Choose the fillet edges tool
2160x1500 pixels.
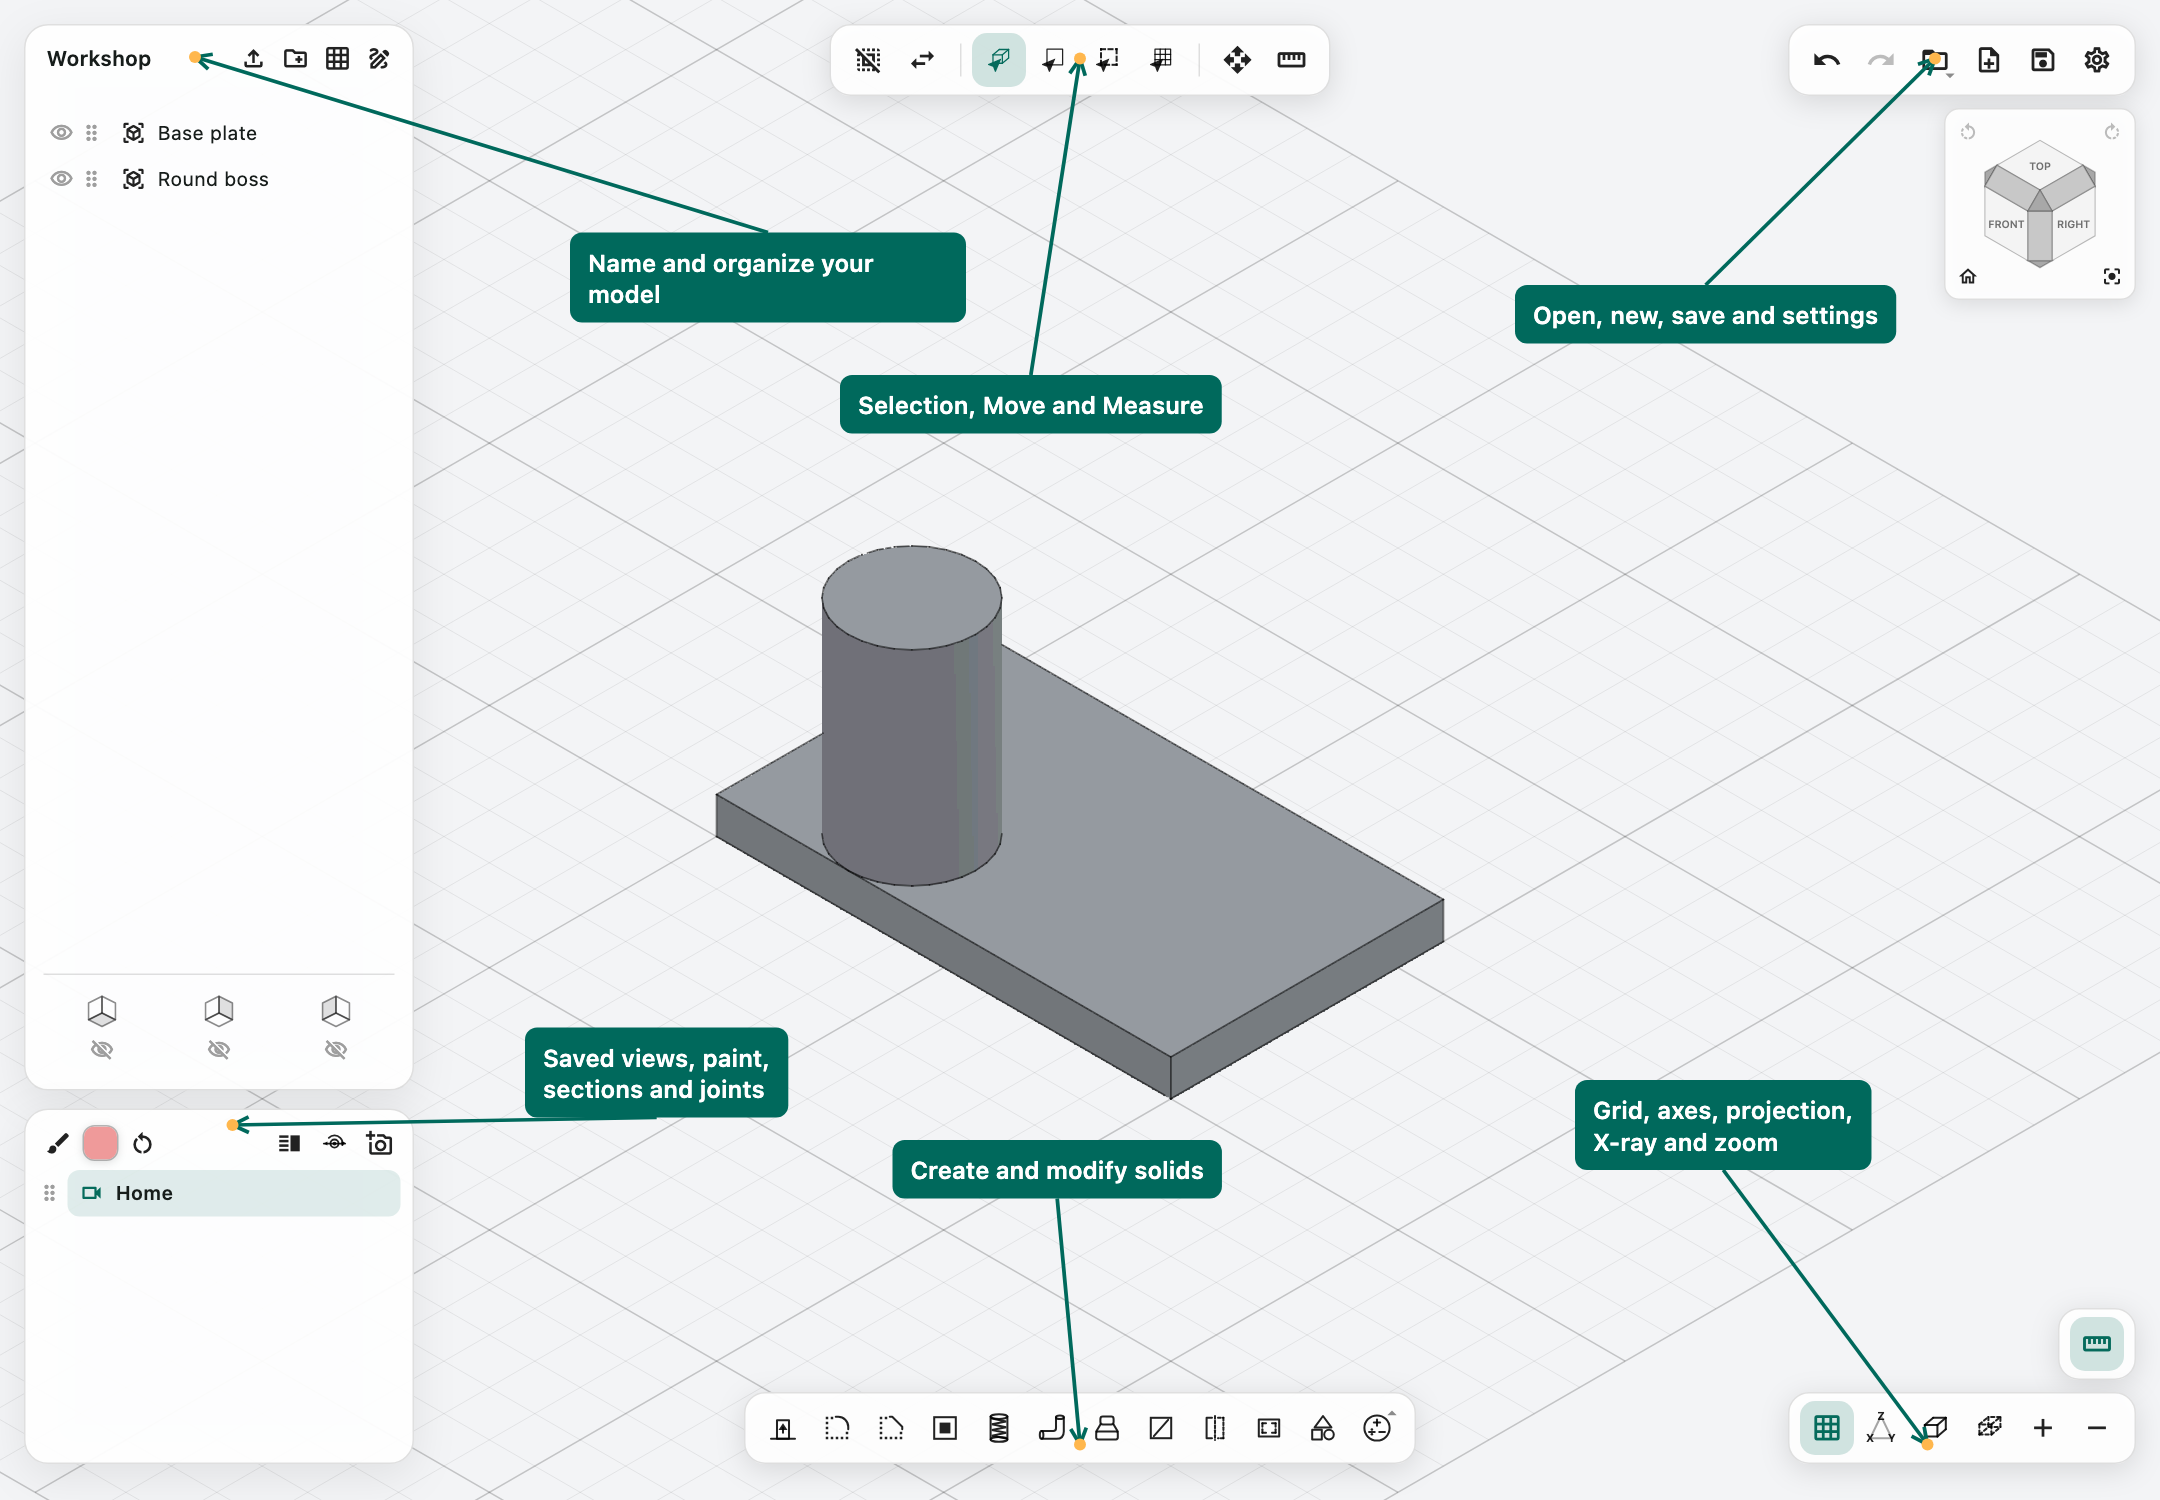837,1428
